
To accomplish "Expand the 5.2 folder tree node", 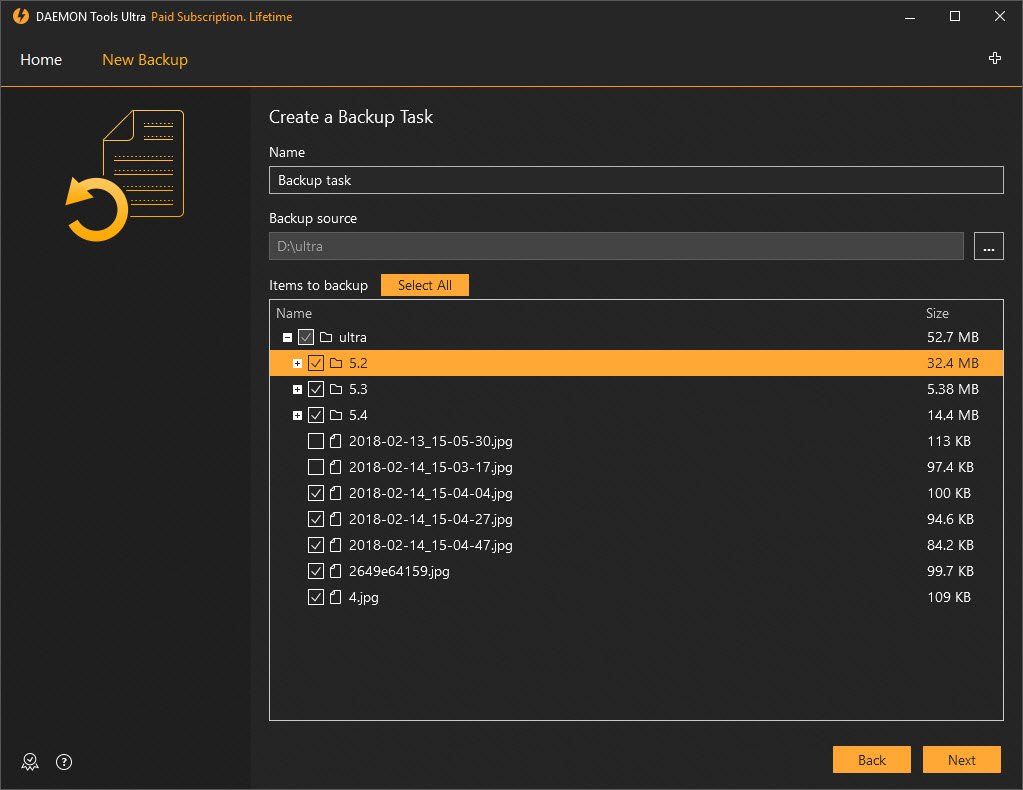I will point(297,363).
